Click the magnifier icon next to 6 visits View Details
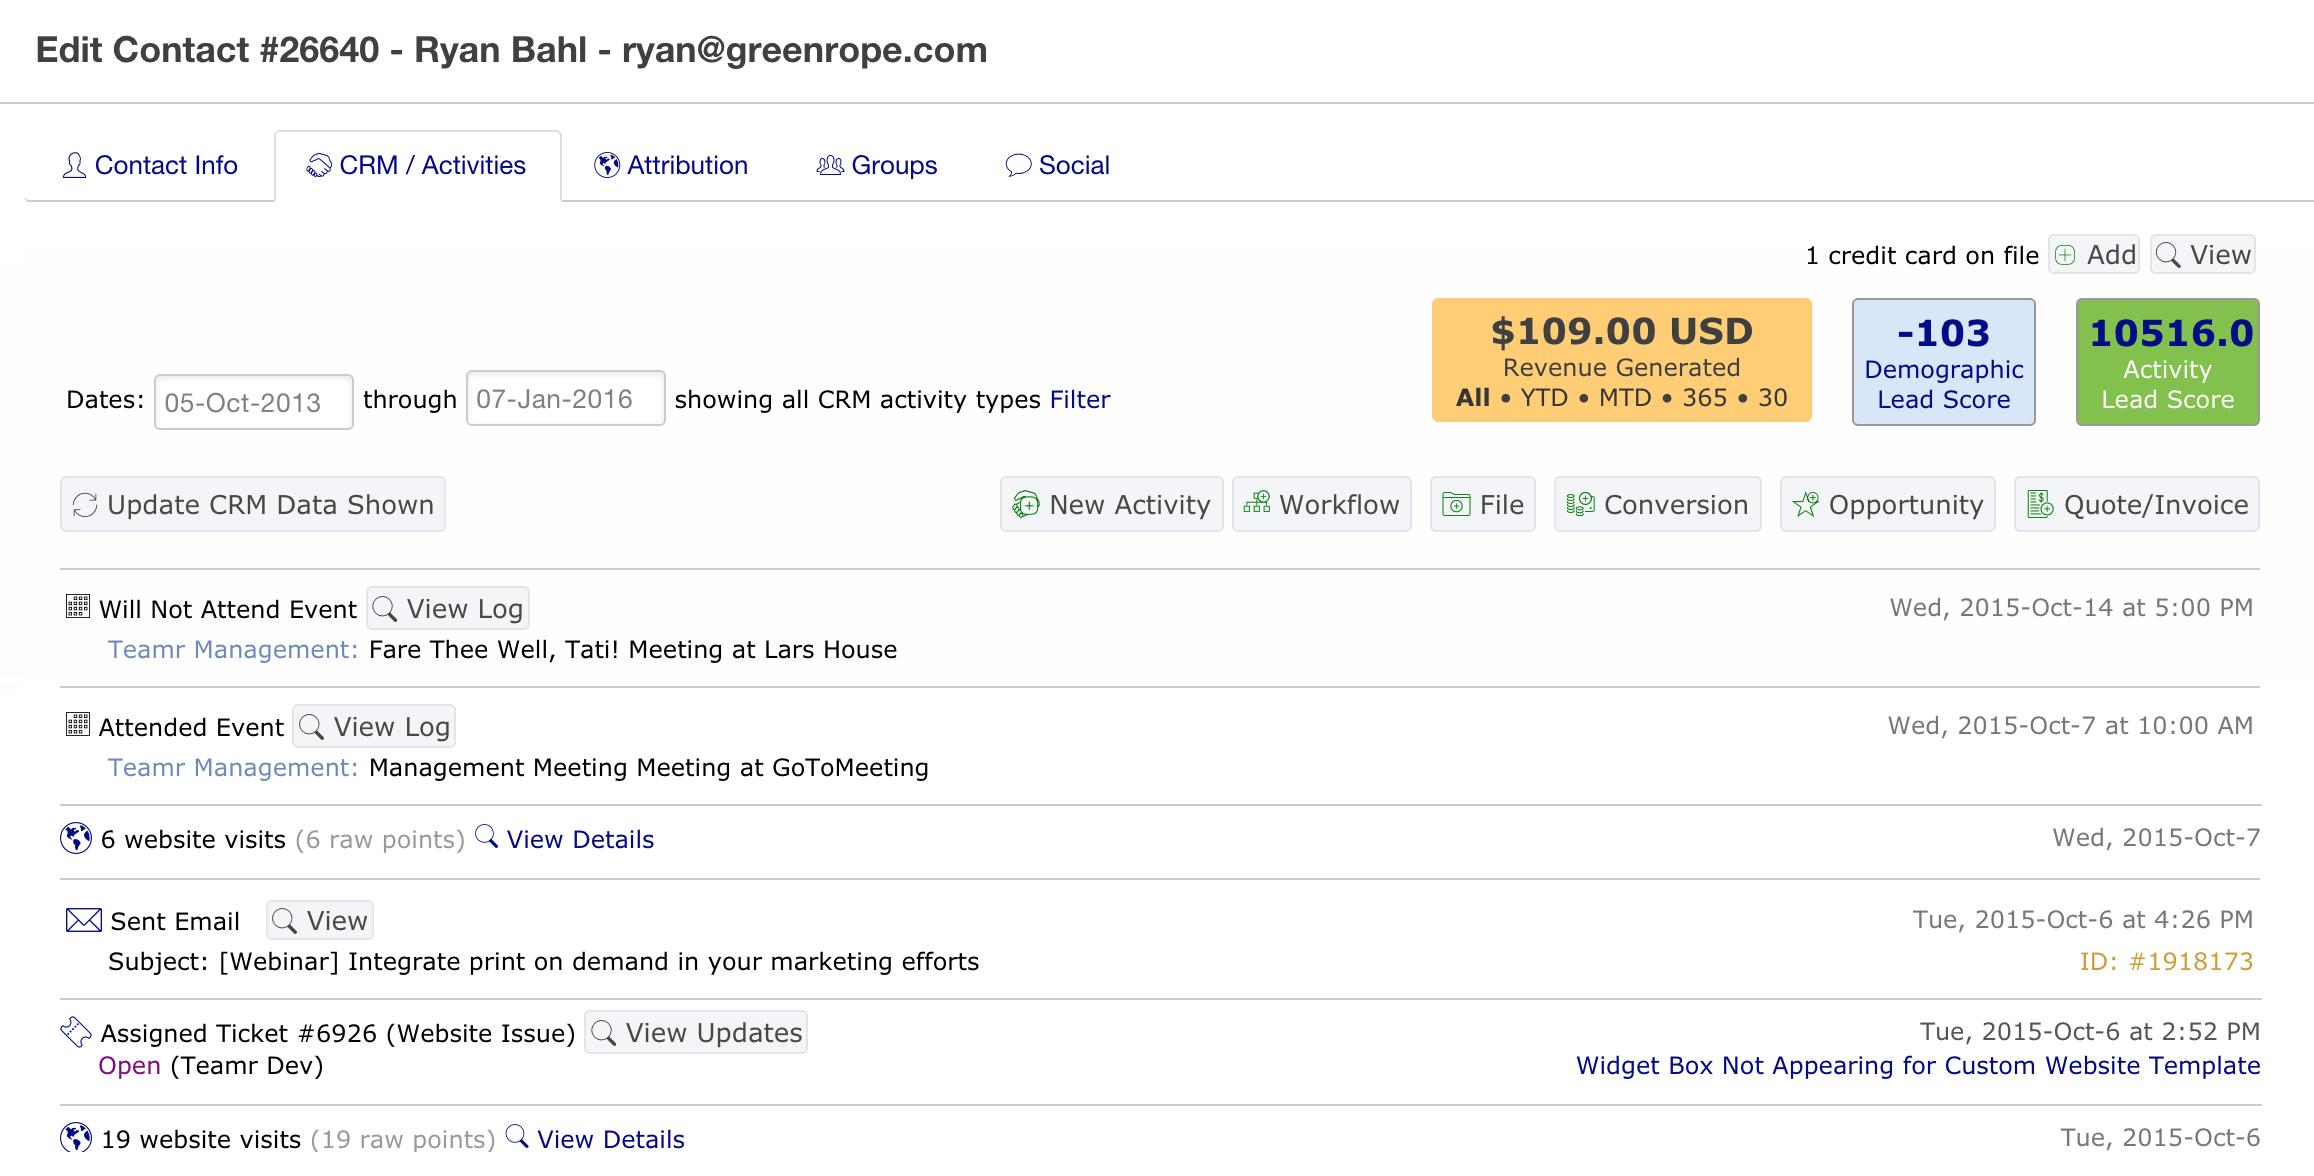 487,836
